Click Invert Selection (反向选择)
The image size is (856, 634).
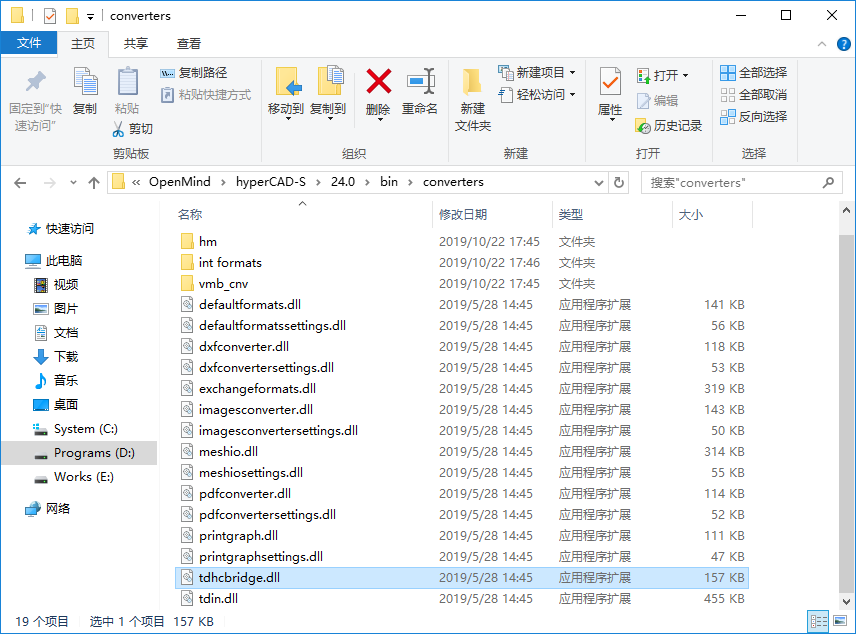pos(753,117)
